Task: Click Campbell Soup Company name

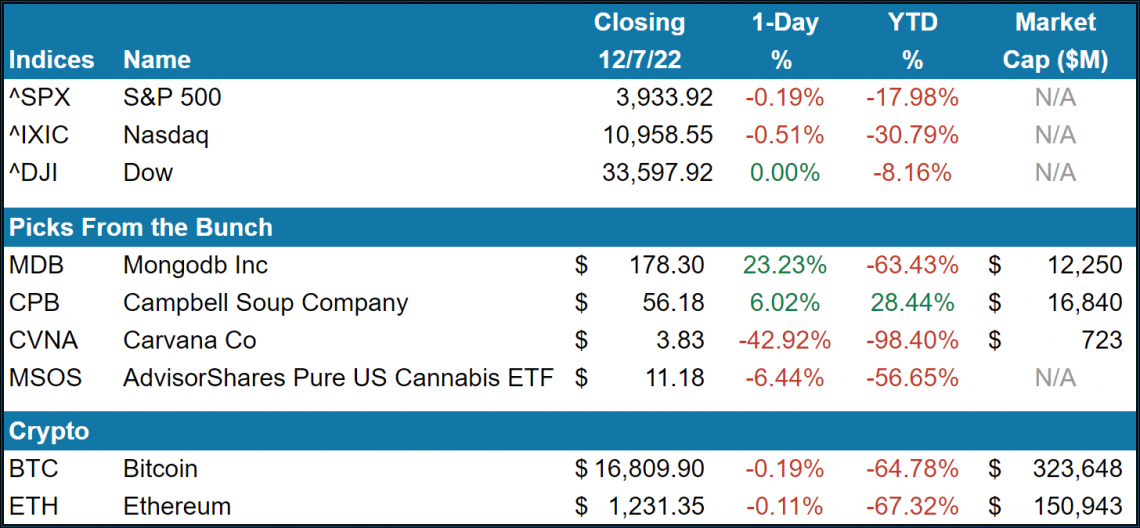Action: [265, 303]
